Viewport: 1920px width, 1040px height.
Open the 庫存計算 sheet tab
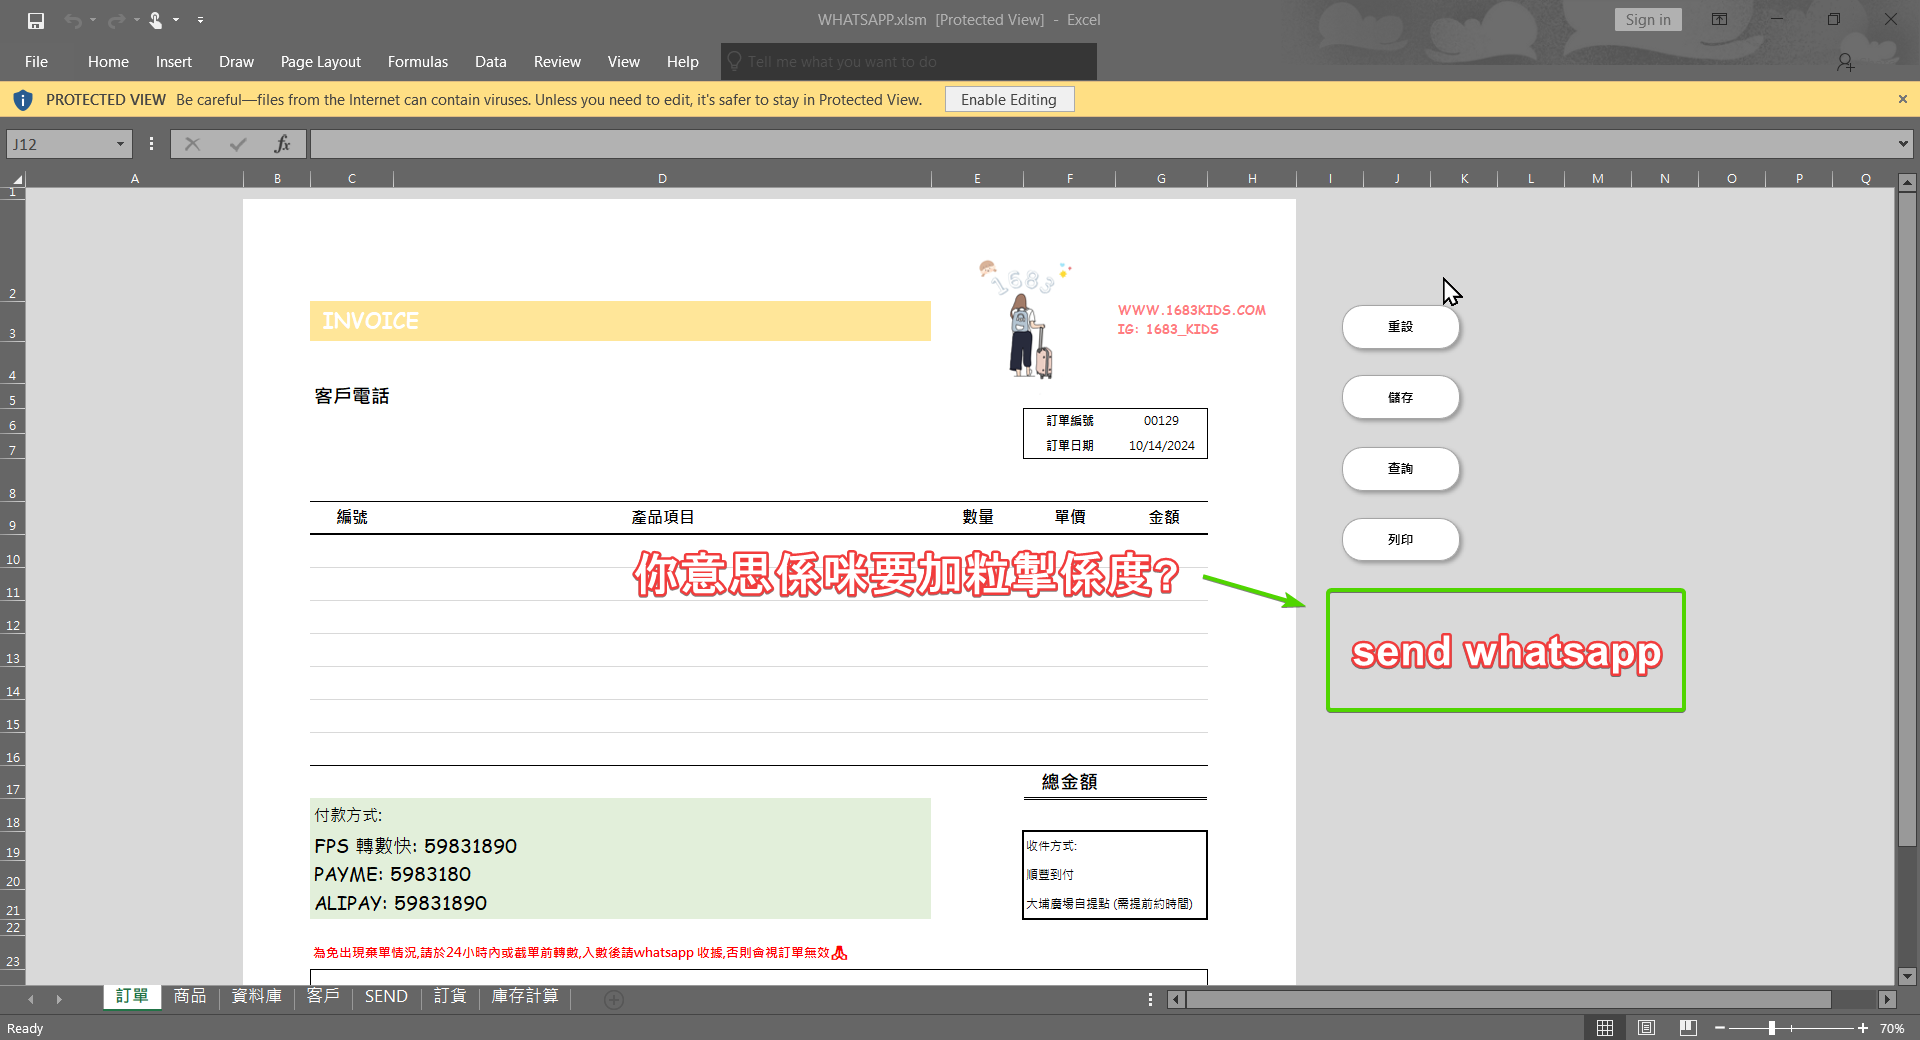[x=524, y=996]
